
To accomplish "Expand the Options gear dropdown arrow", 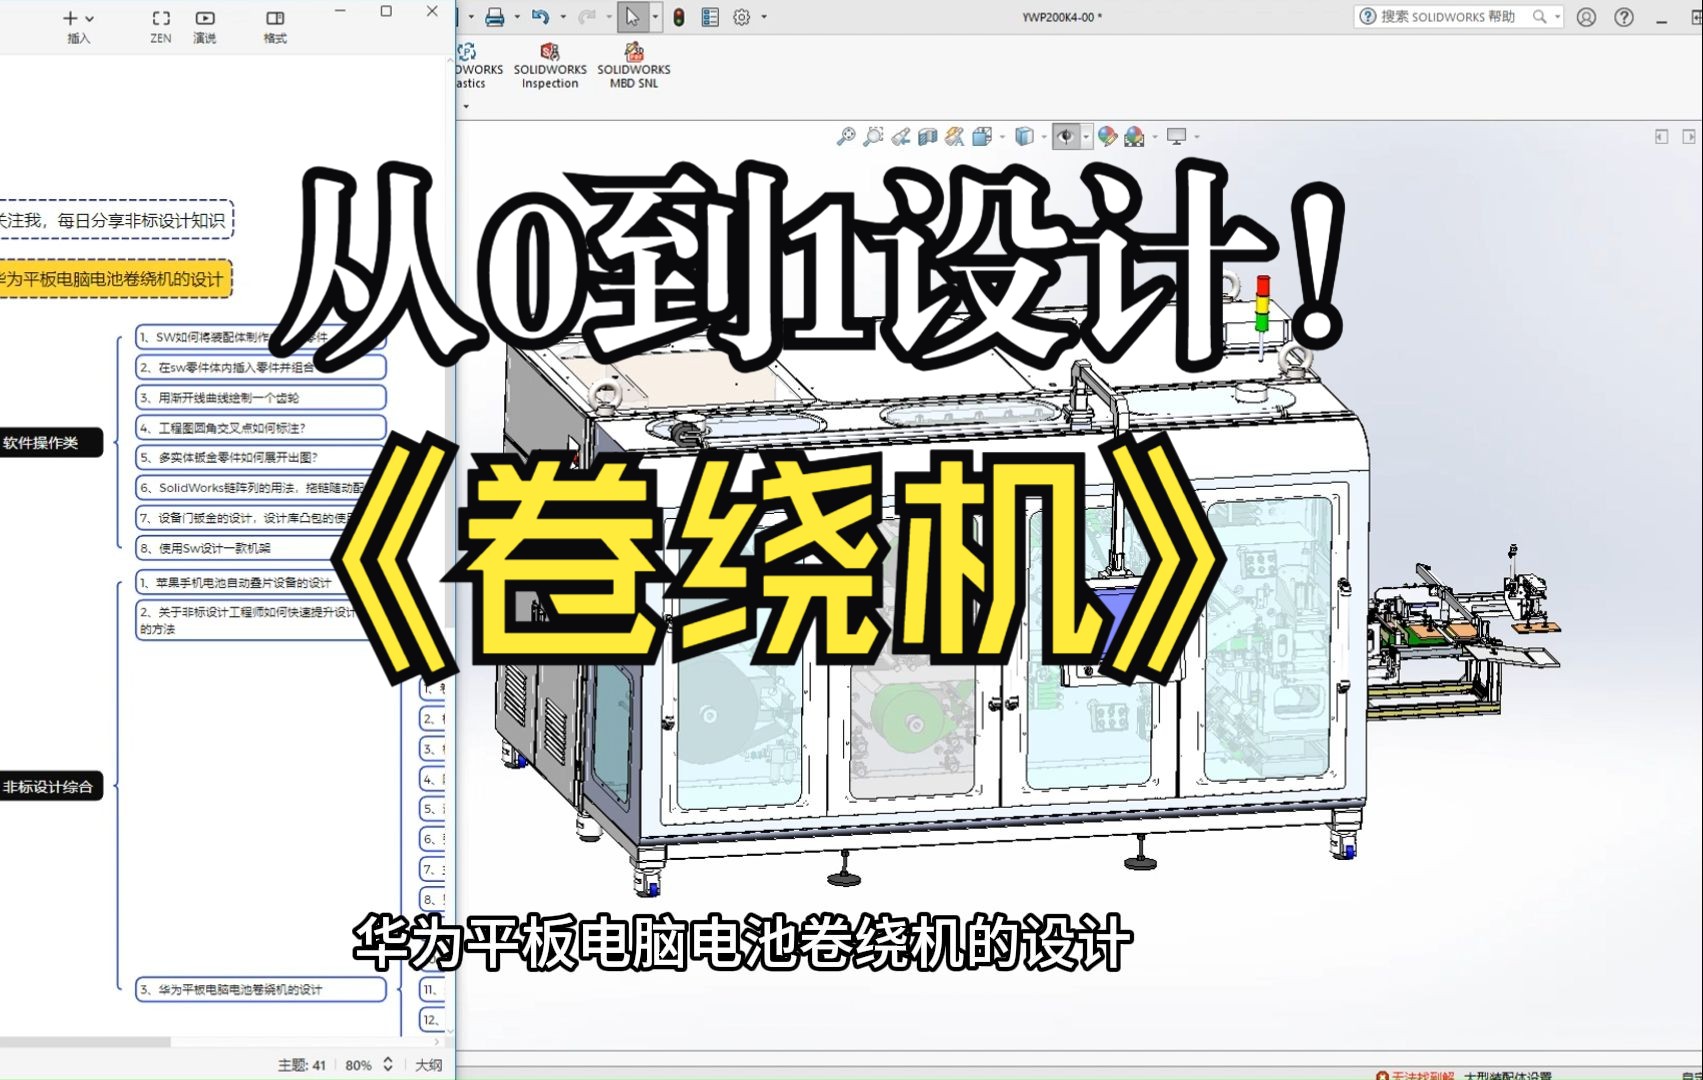I will (x=764, y=17).
